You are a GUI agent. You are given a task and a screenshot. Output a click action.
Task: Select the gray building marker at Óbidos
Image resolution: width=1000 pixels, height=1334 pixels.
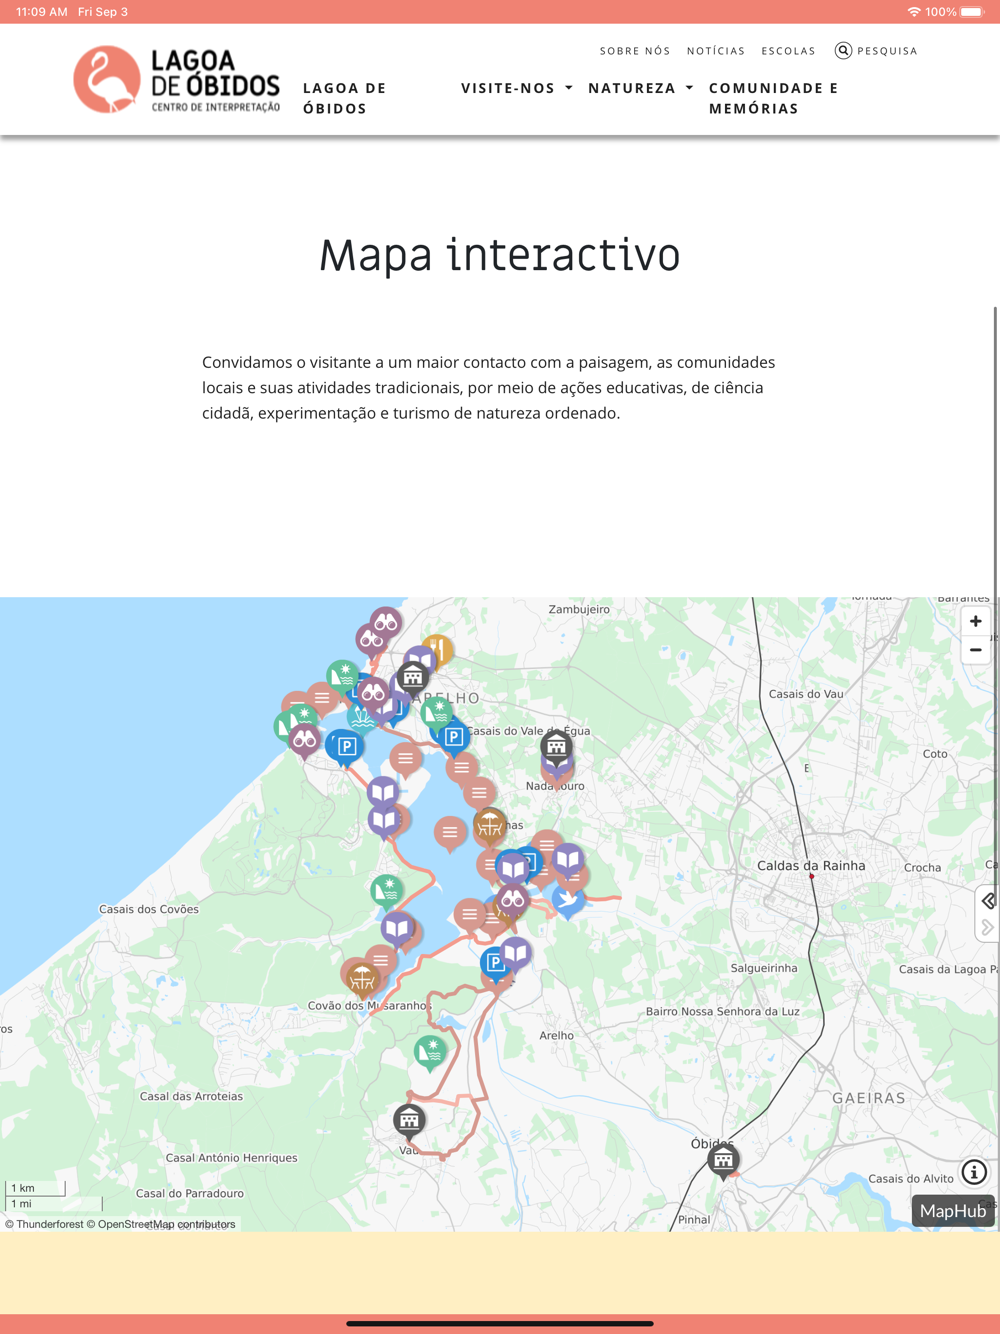click(723, 1160)
